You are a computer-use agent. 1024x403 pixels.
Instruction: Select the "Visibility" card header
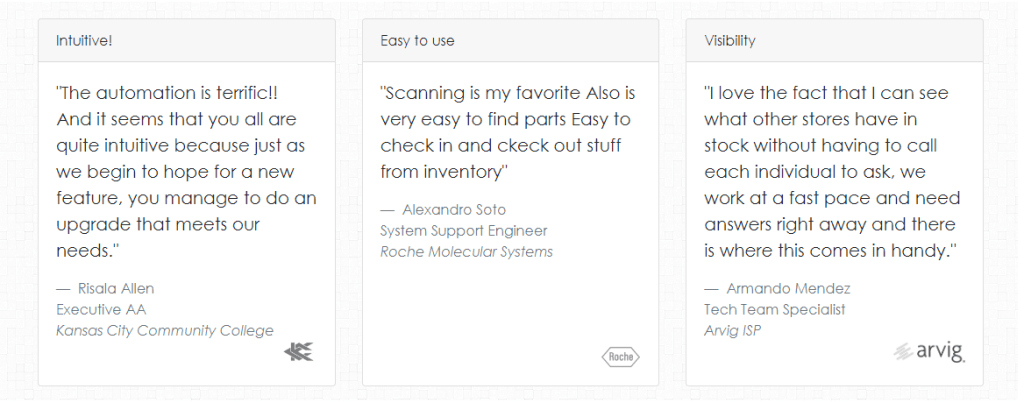point(834,41)
